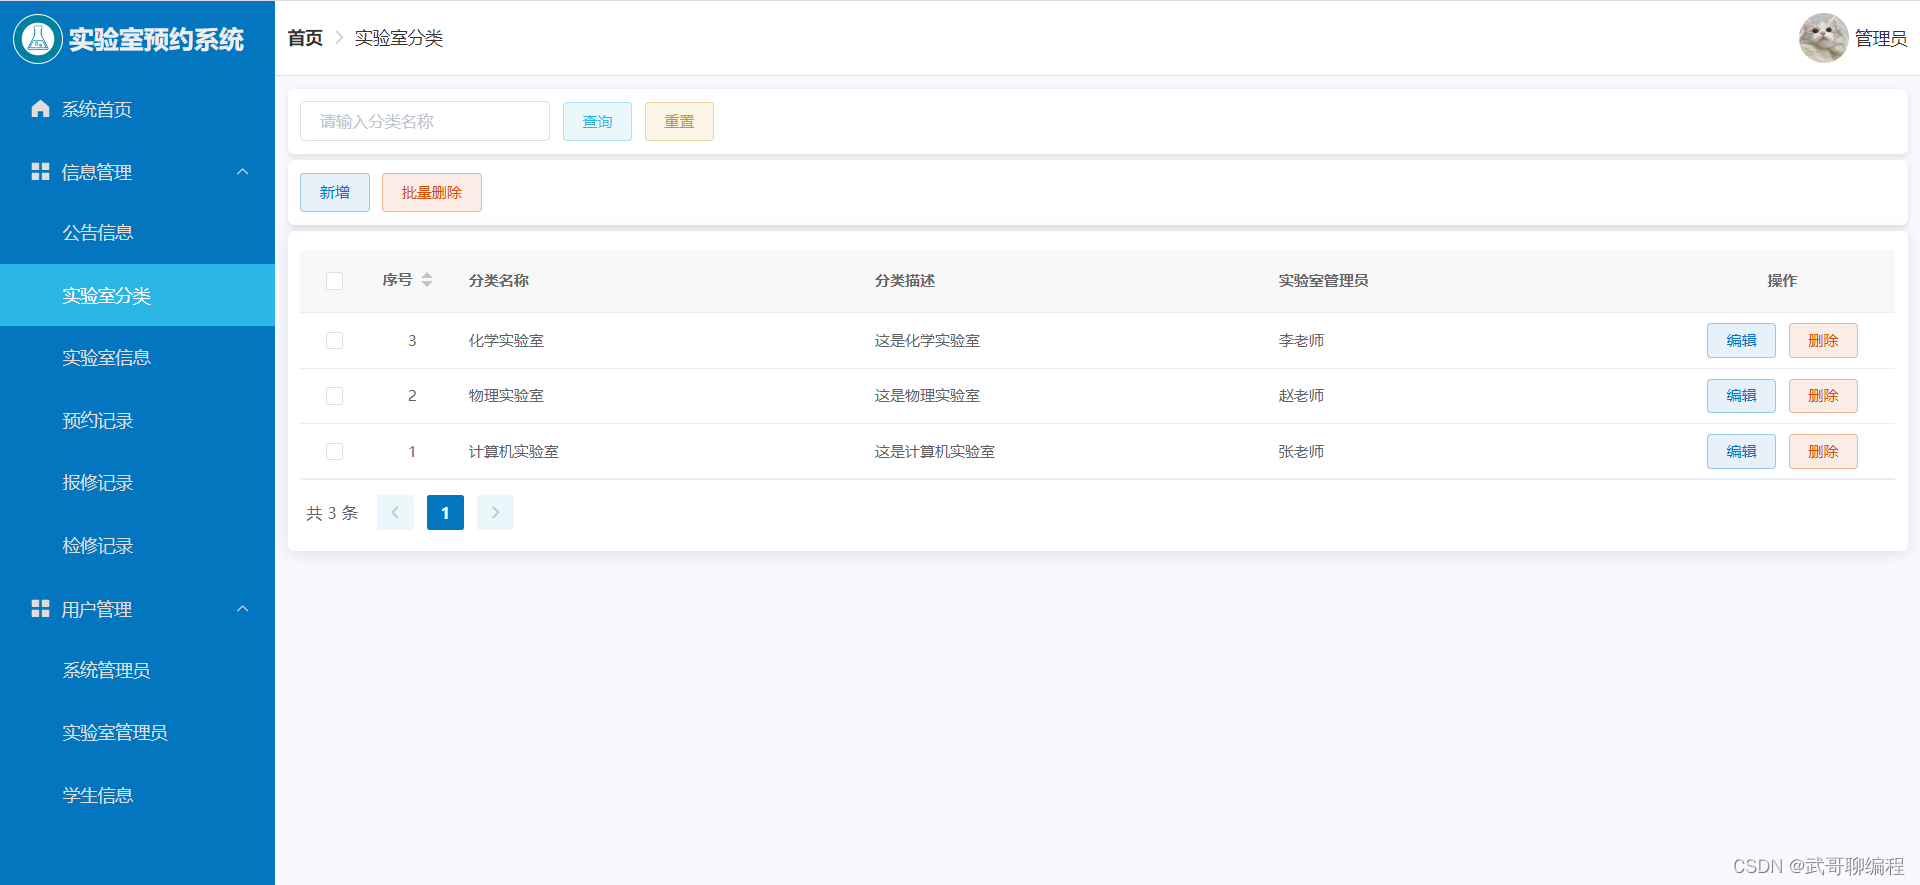Screen dimensions: 1920x885
Task: Open the 报修记录 menu item
Action: 137,483
